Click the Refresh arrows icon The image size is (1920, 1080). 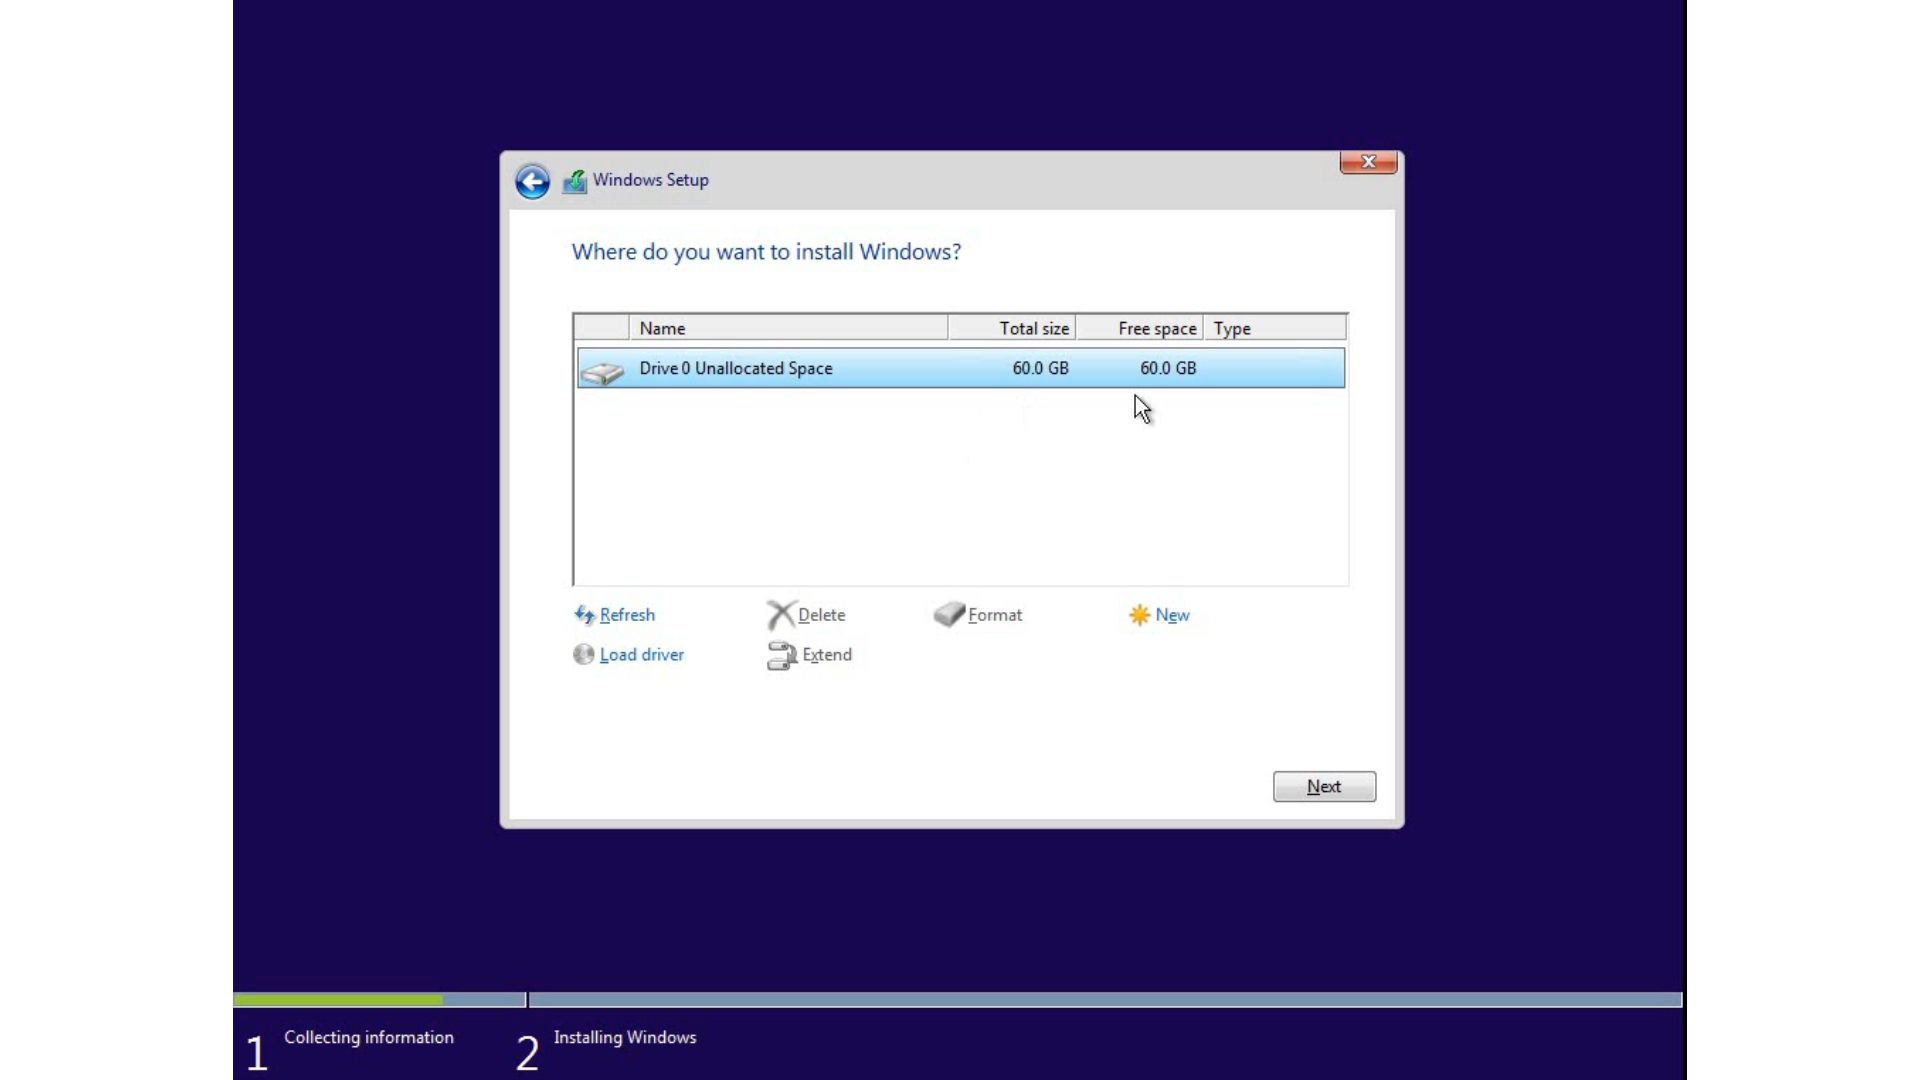584,615
